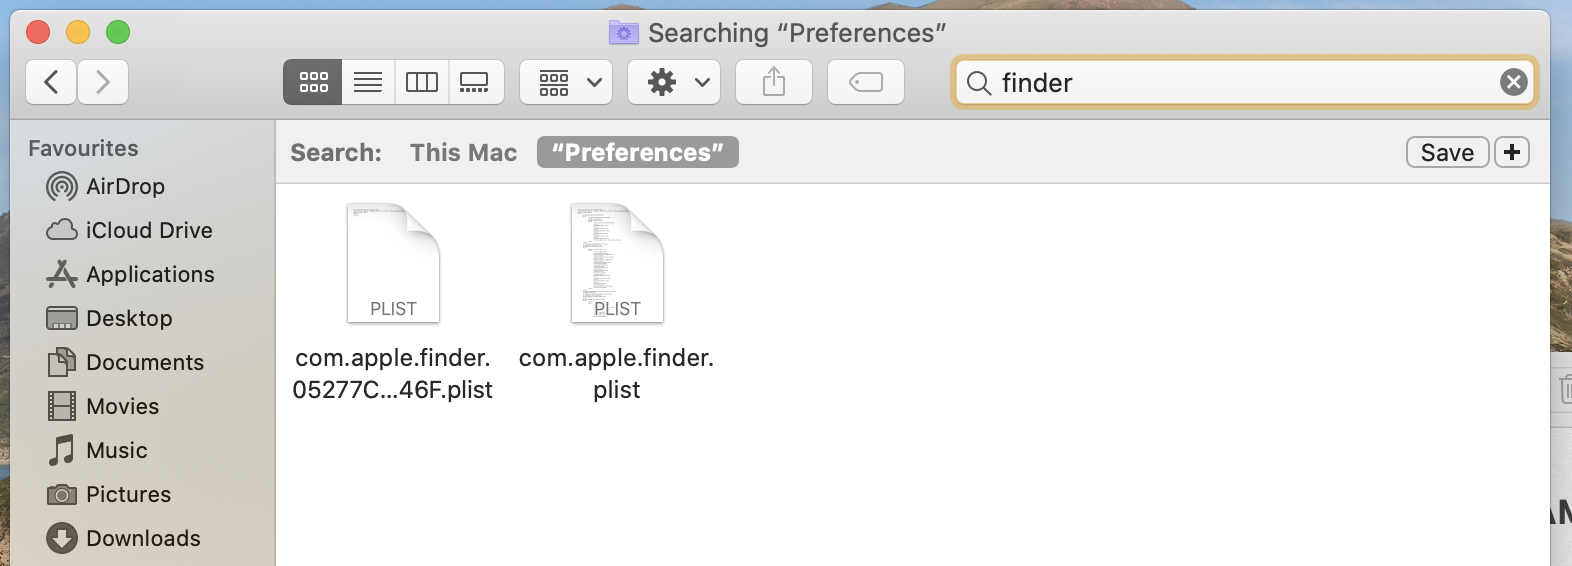This screenshot has height=566, width=1572.
Task: Clear the finder search text
Action: [1513, 82]
